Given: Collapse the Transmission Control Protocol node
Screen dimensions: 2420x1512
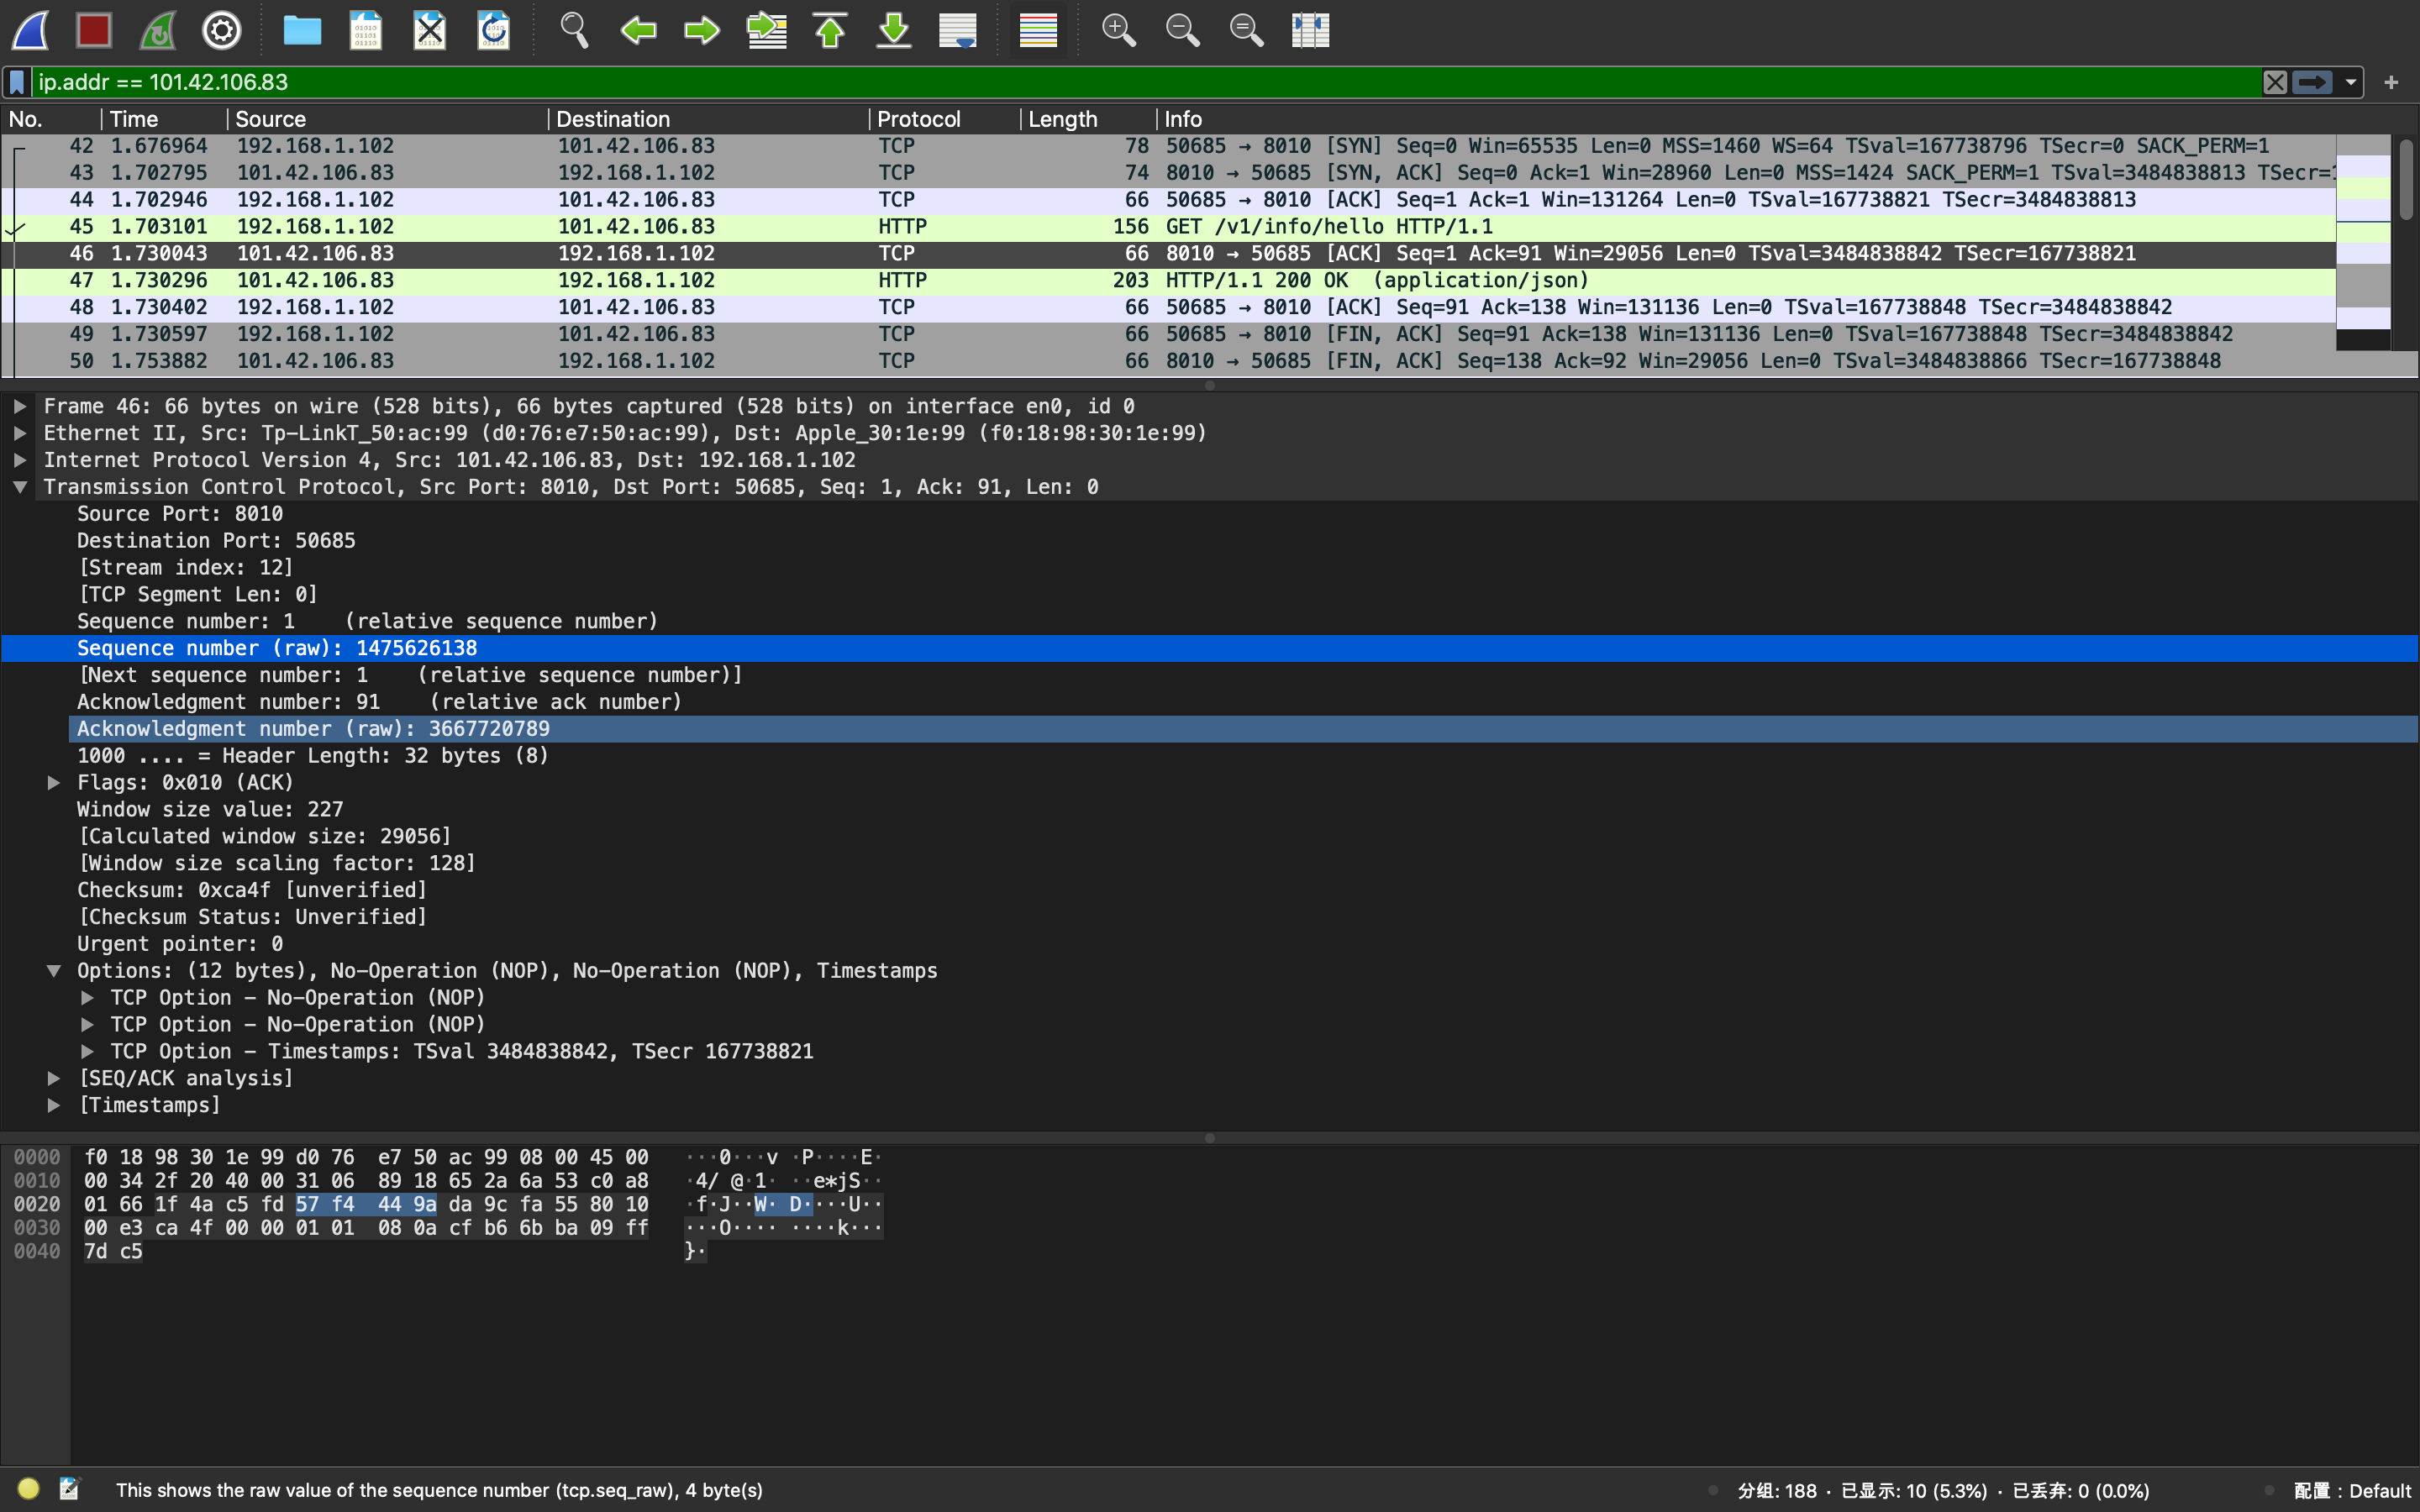Looking at the screenshot, I should [19, 487].
